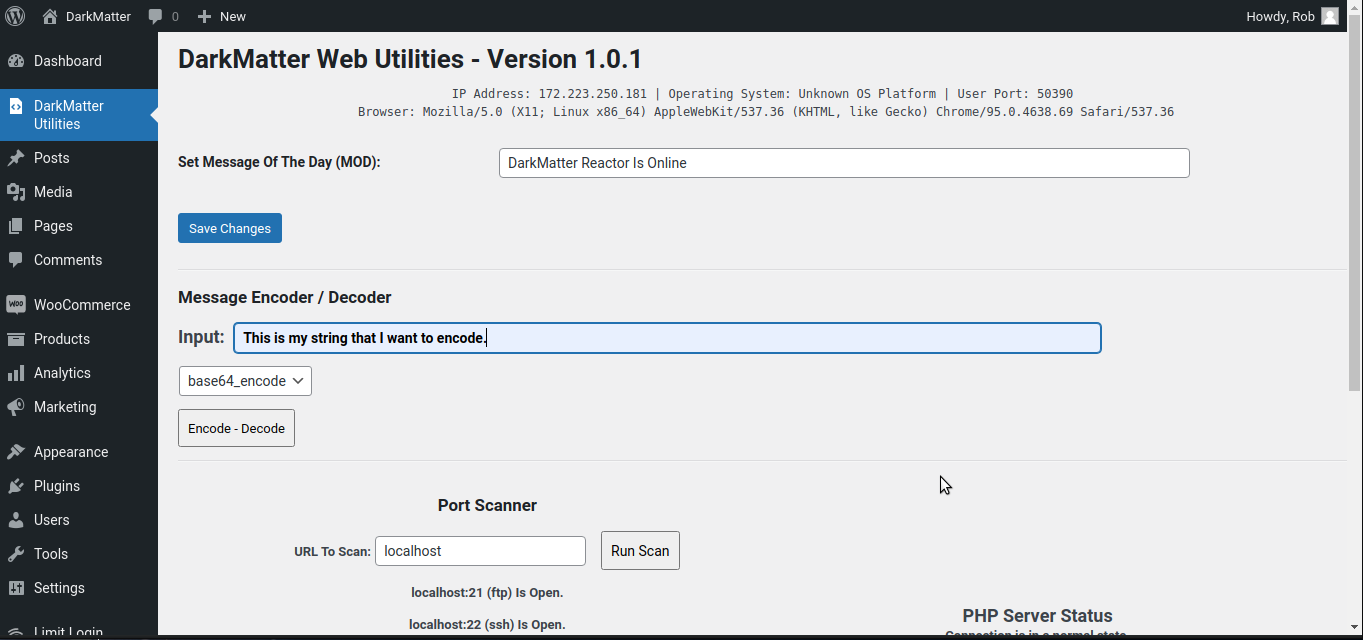1363x640 pixels.
Task: Click the 'localhost:22 (ssh) Is Open.' result
Action: (x=487, y=625)
